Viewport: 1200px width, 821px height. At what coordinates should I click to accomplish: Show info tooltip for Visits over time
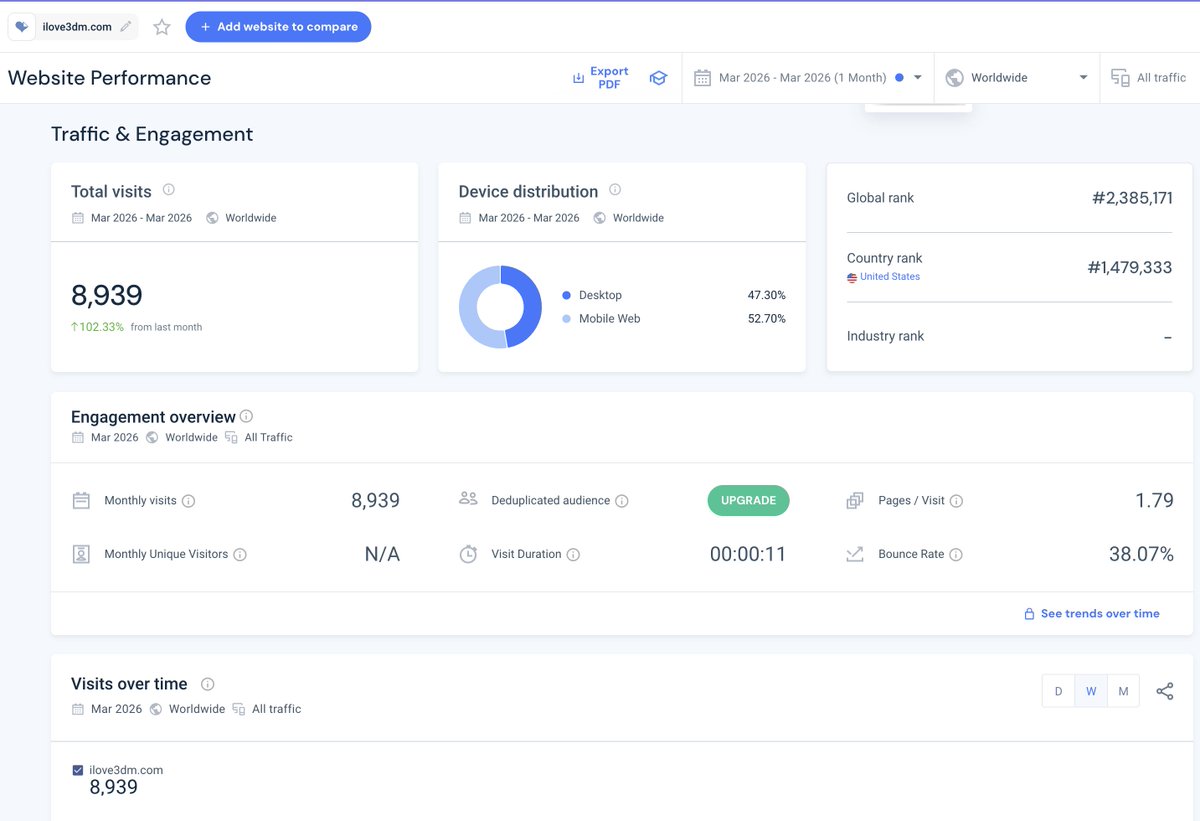207,684
